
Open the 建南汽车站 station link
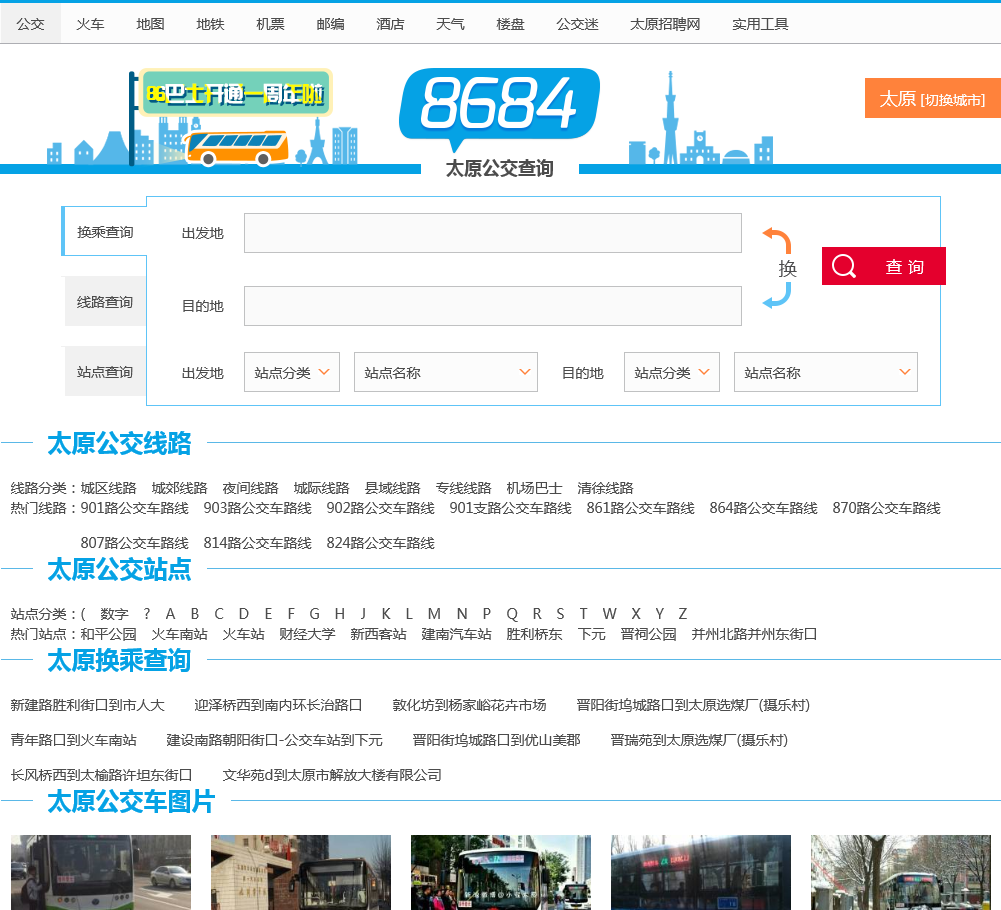pos(456,633)
